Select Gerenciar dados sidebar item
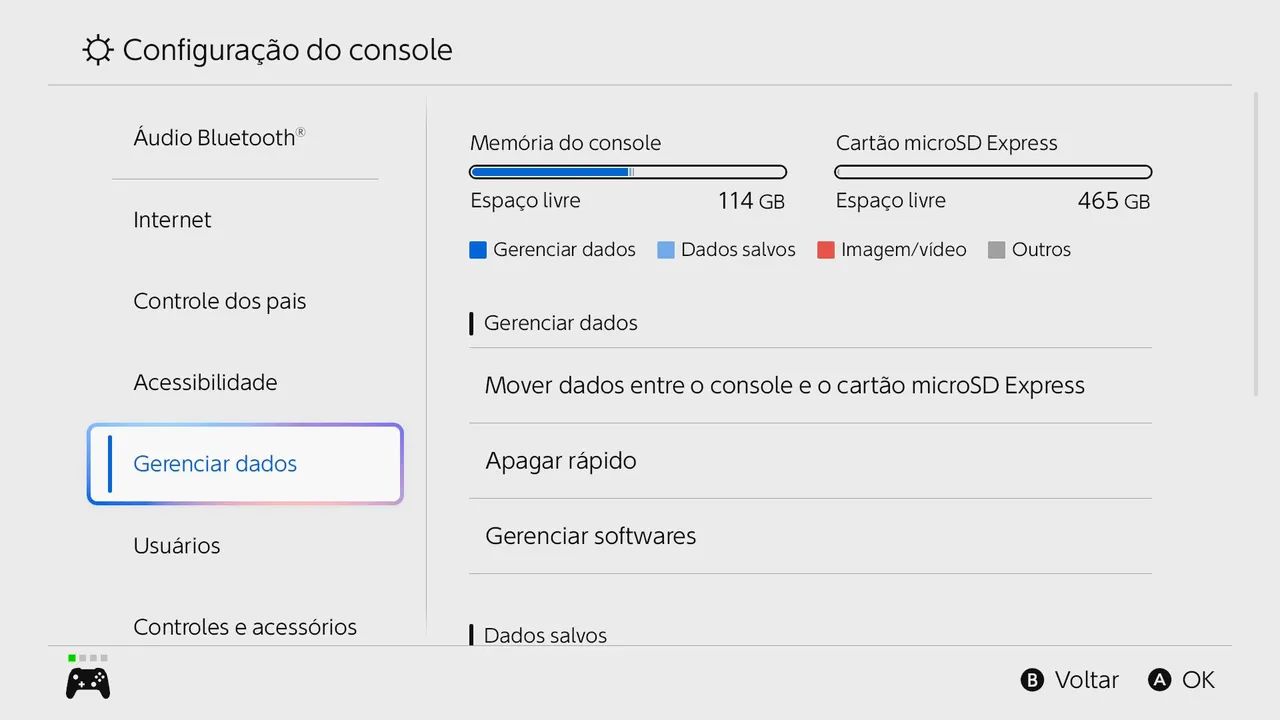 (x=245, y=464)
